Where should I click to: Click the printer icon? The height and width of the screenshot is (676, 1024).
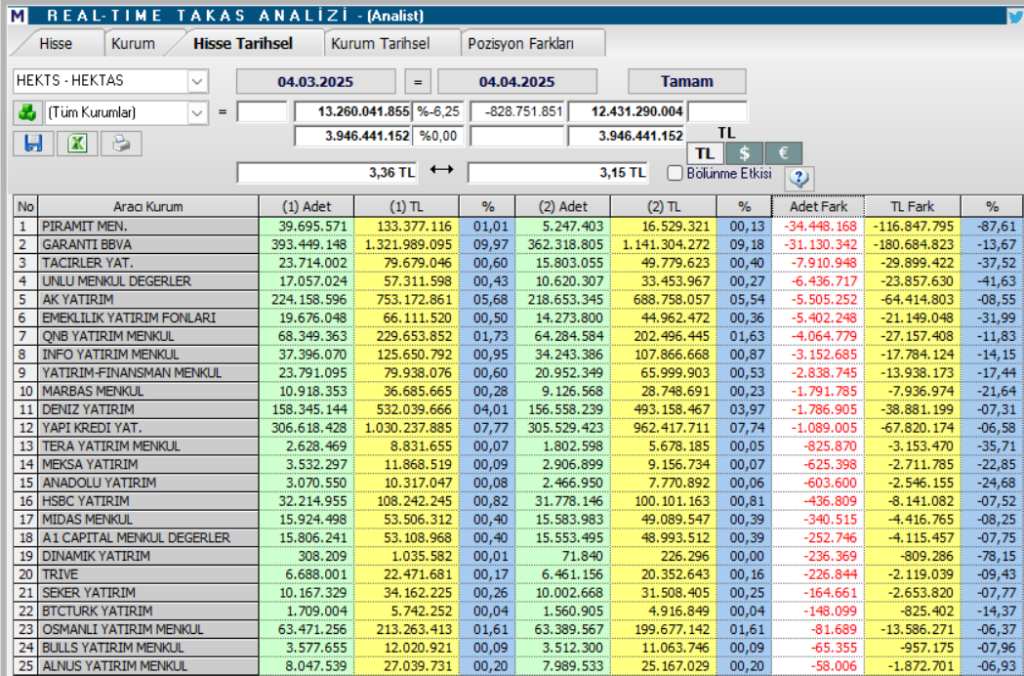pos(121,143)
